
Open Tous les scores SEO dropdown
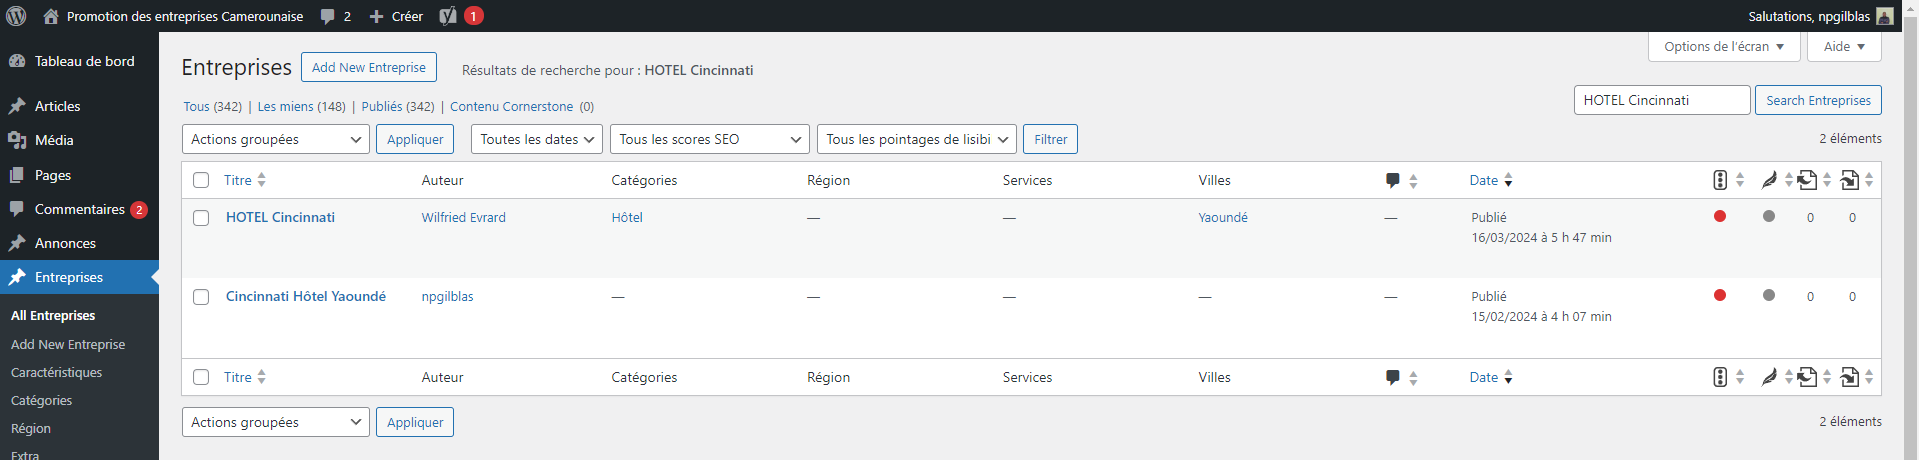[710, 139]
